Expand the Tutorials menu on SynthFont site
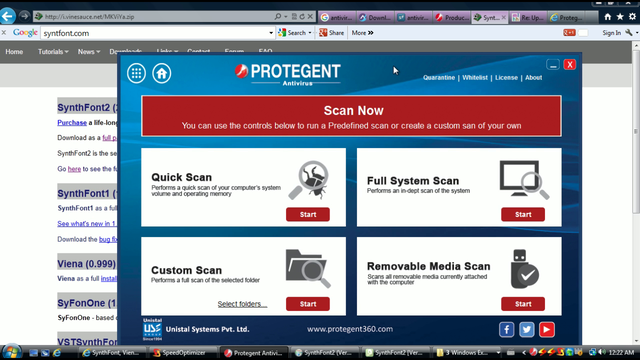 53,52
